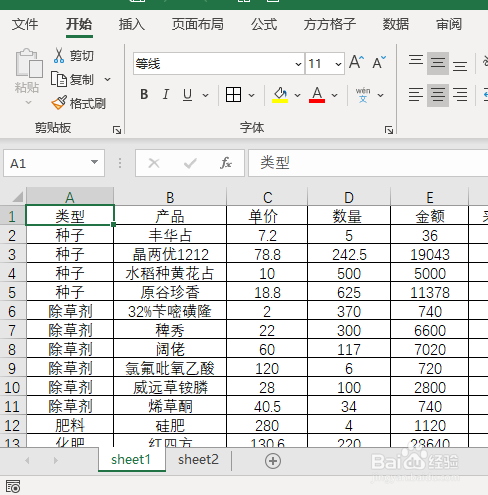Toggle bold formatting
This screenshot has height=495, width=488.
coord(144,95)
